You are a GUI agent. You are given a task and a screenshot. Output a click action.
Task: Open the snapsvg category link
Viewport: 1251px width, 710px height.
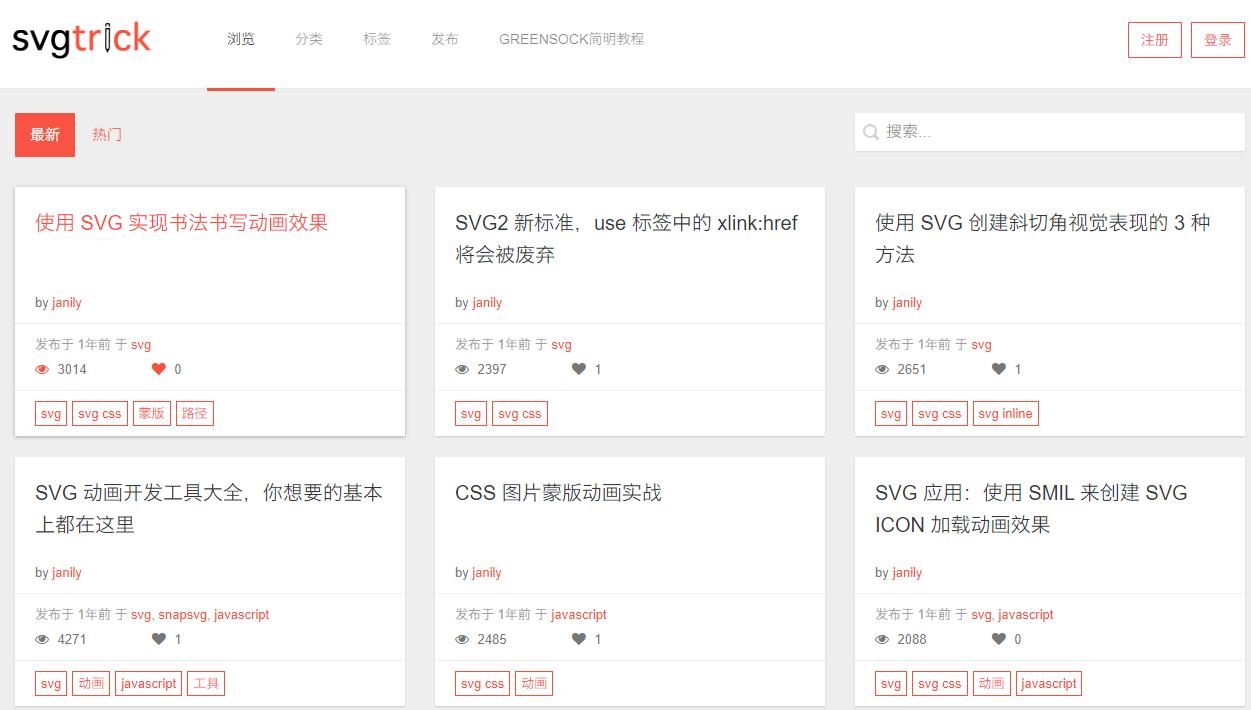[x=183, y=615]
